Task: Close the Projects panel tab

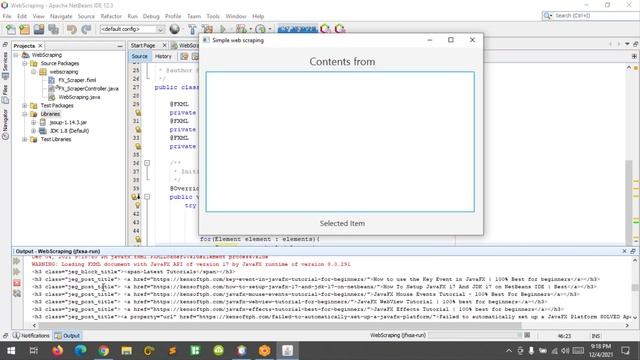Action: click(40, 46)
